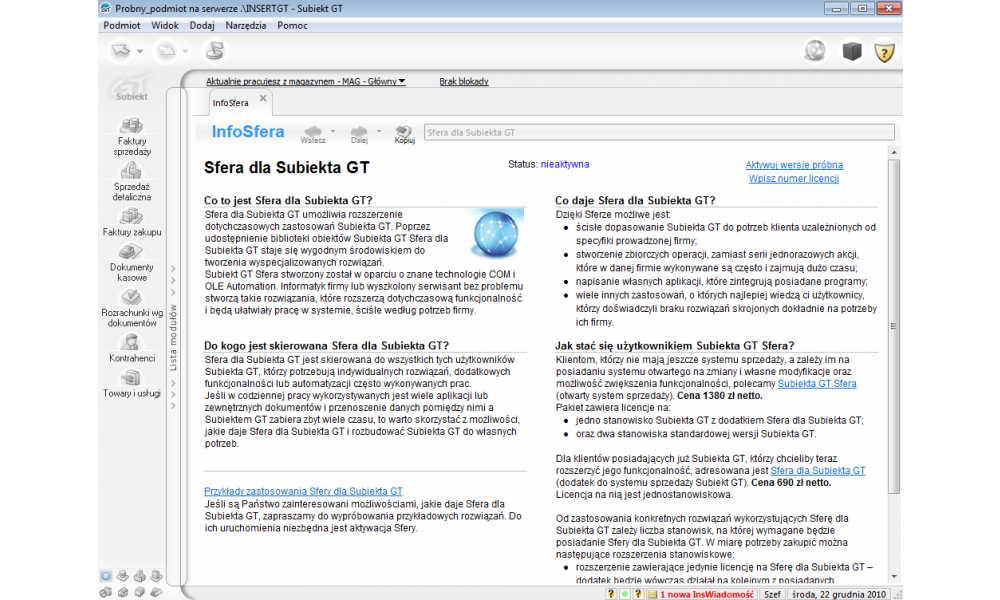
Task: Click the black cube icon at top right
Action: coord(851,50)
